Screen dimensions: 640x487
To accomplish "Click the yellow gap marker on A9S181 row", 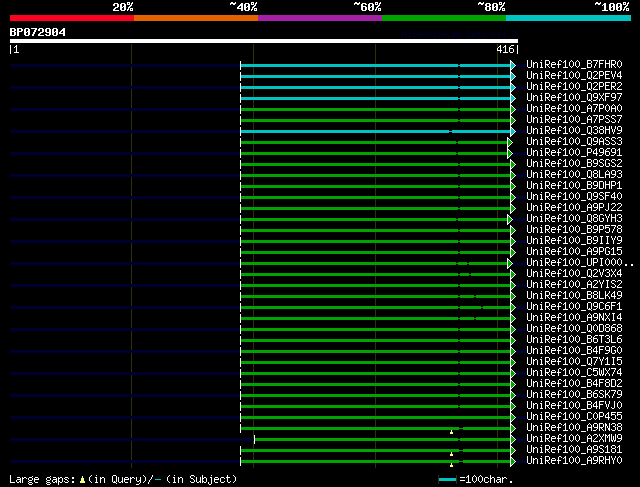I will [x=451, y=454].
